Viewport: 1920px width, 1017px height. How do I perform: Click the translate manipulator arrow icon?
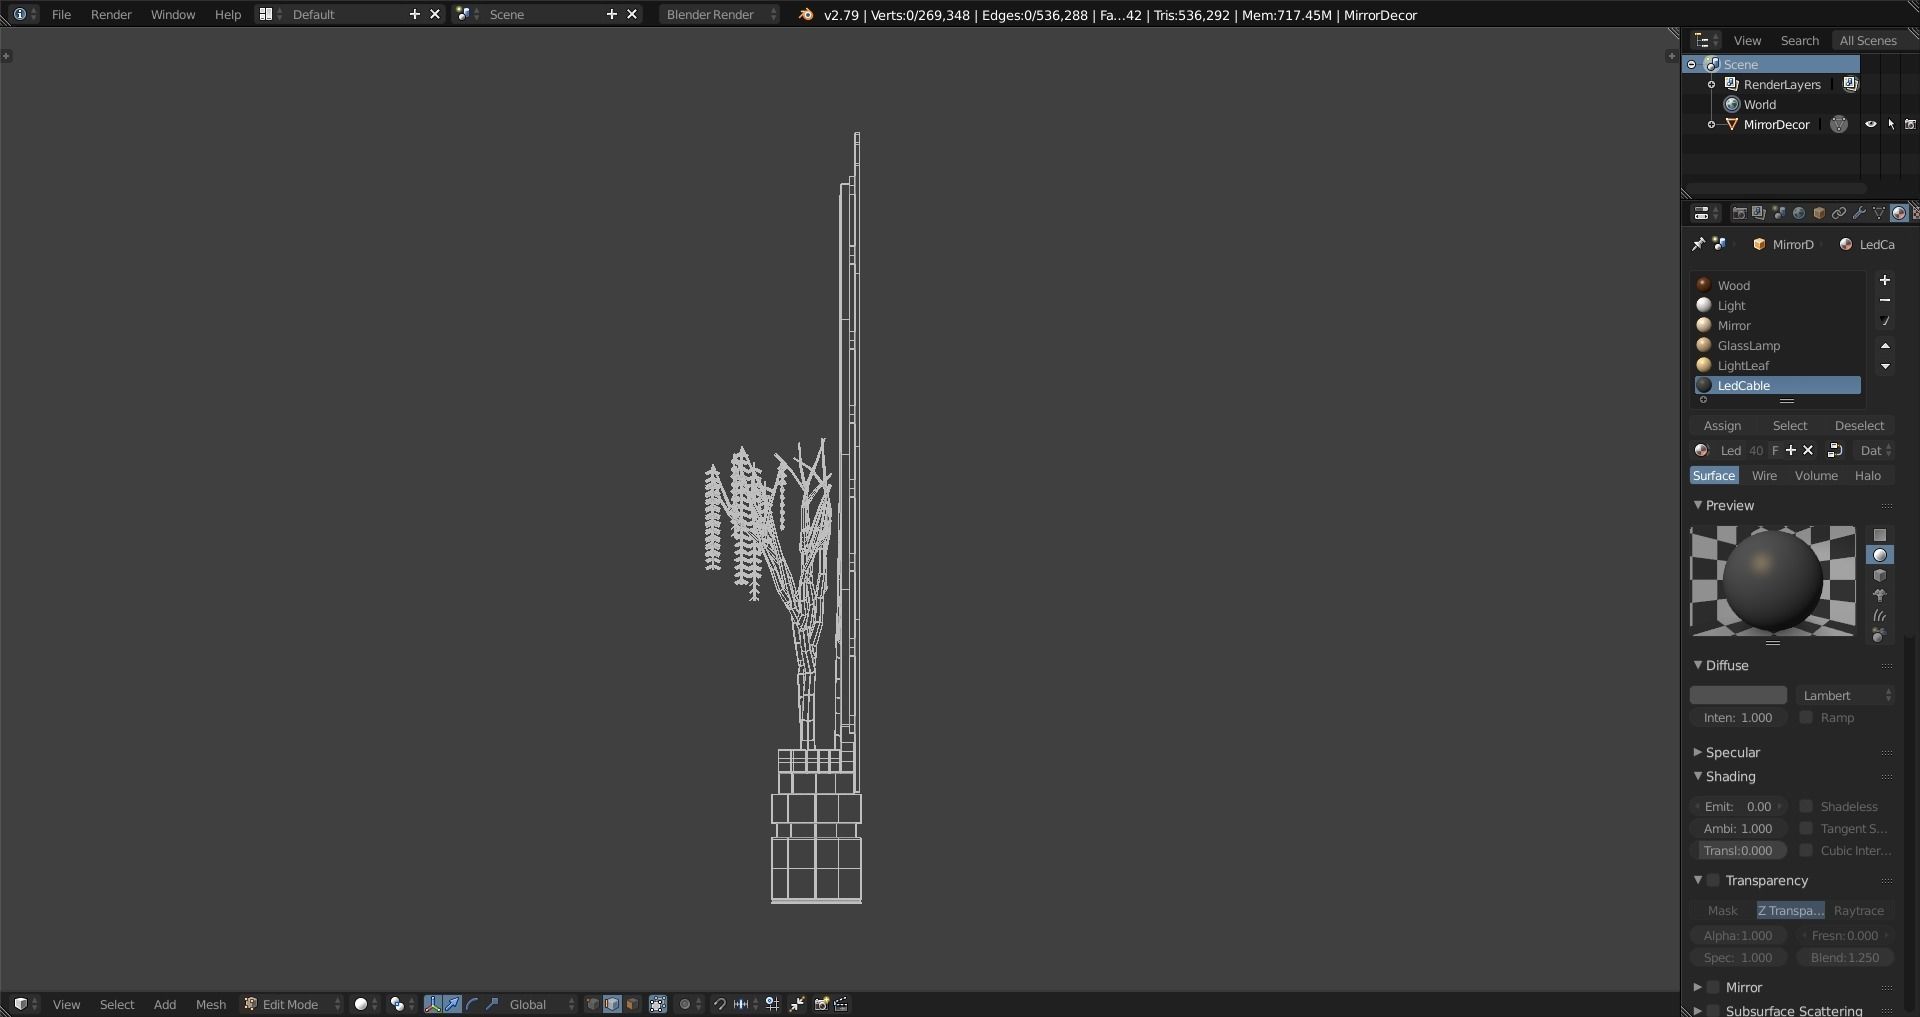point(452,1004)
